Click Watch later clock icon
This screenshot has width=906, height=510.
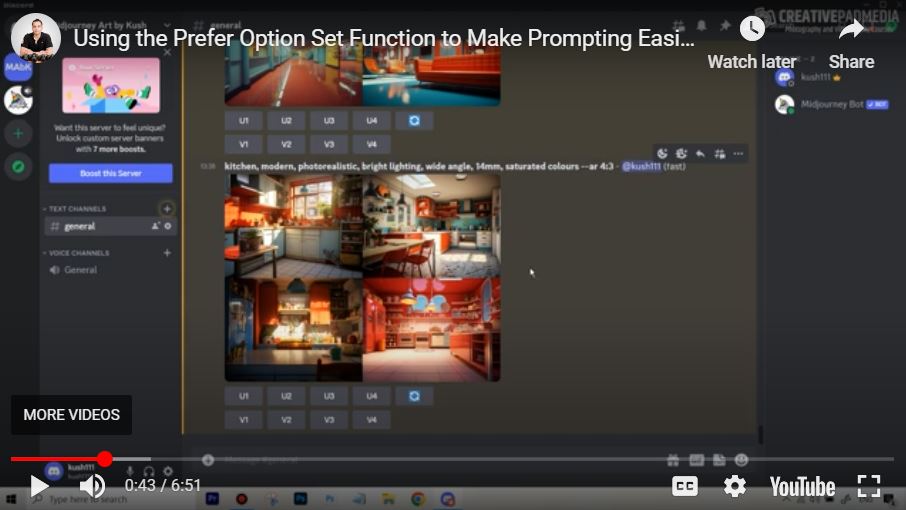coord(752,28)
